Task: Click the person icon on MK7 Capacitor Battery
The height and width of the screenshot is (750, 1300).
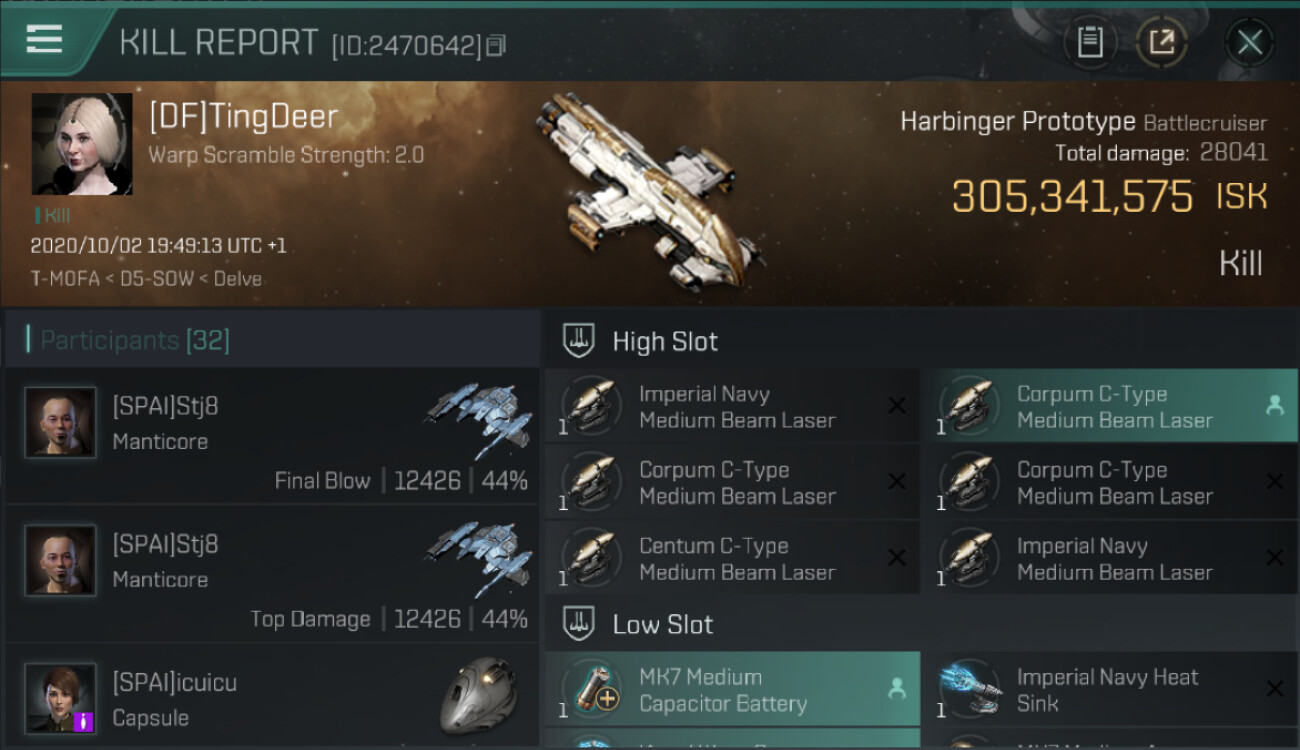Action: point(896,689)
